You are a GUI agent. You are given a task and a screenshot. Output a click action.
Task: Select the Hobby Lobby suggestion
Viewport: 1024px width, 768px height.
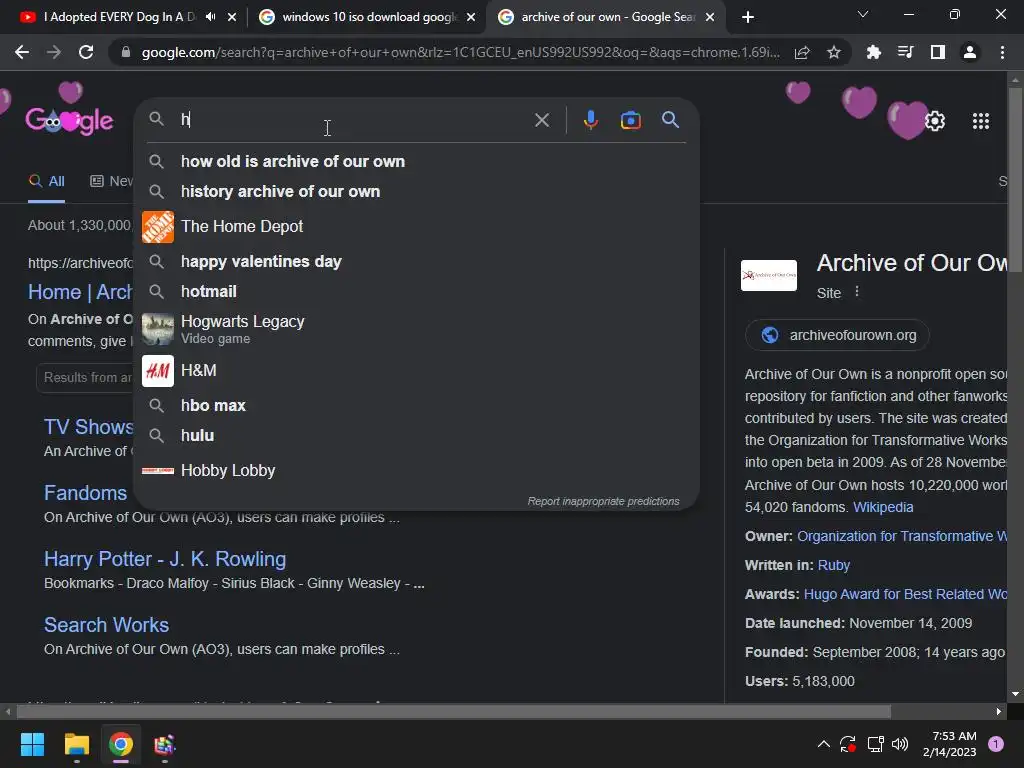tap(416, 470)
